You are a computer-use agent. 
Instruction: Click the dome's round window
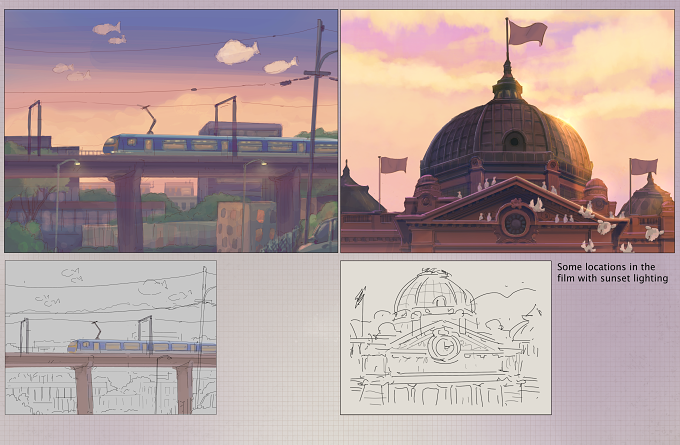coord(514,141)
